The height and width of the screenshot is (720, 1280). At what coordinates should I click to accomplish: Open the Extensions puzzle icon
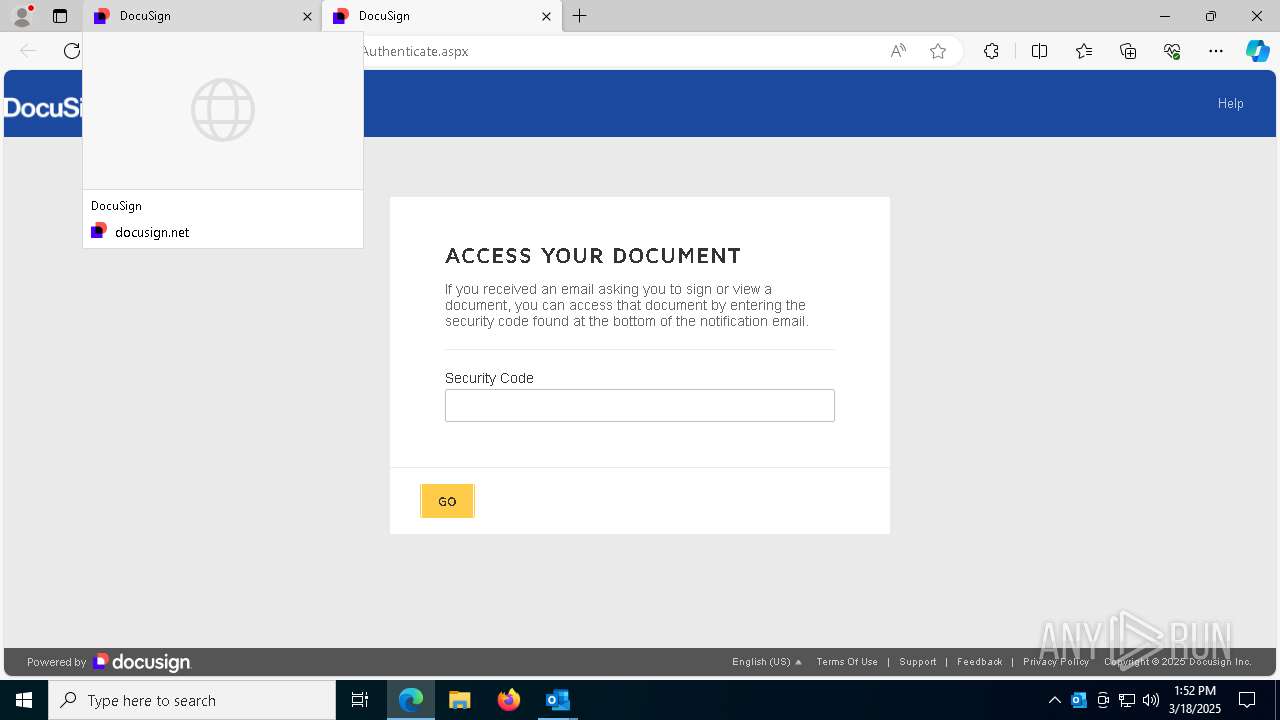coord(991,51)
